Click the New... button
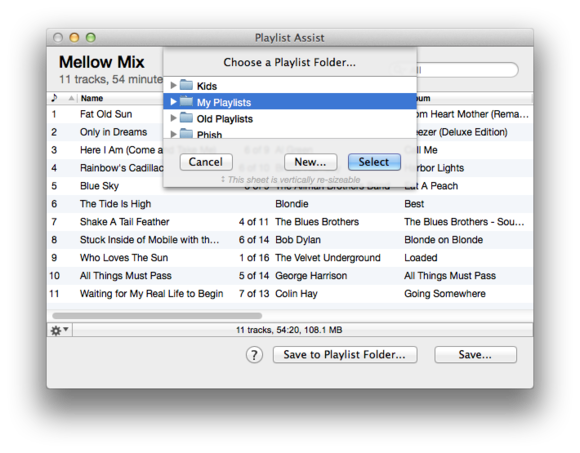The image size is (580, 453). click(x=310, y=162)
